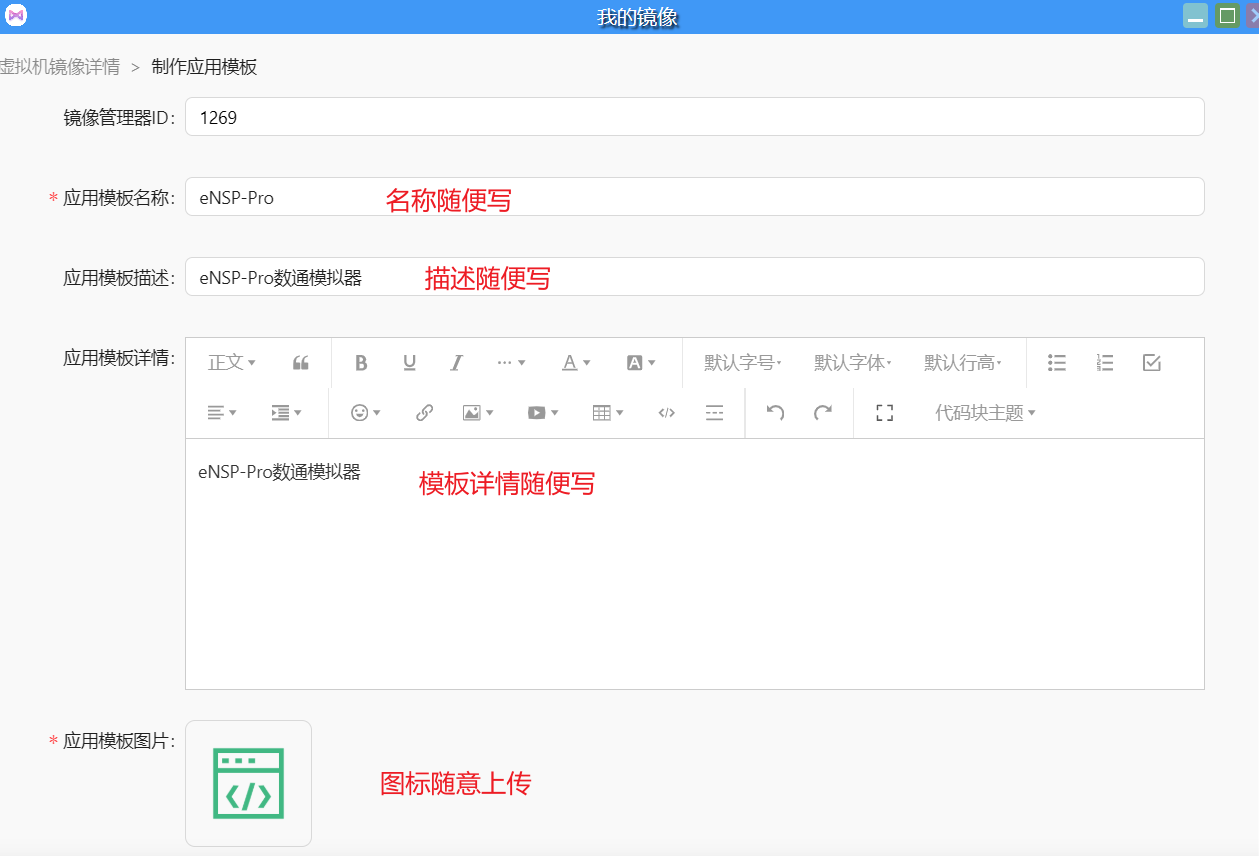The width and height of the screenshot is (1259, 856).
Task: Insert a horizontal divider line
Action: [x=714, y=413]
